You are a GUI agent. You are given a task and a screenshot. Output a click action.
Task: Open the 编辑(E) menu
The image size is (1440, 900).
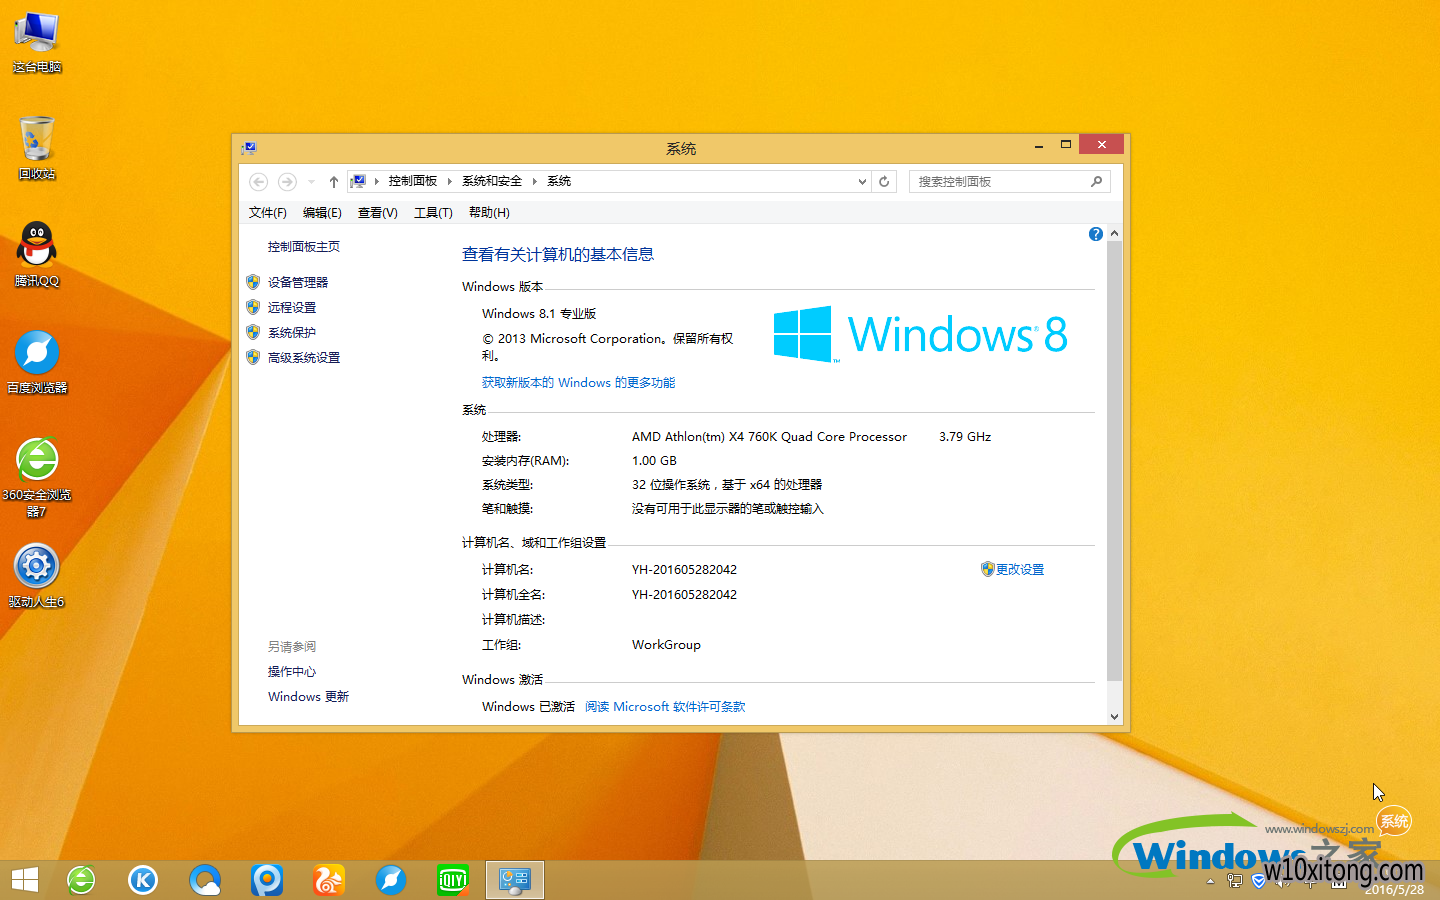[322, 212]
